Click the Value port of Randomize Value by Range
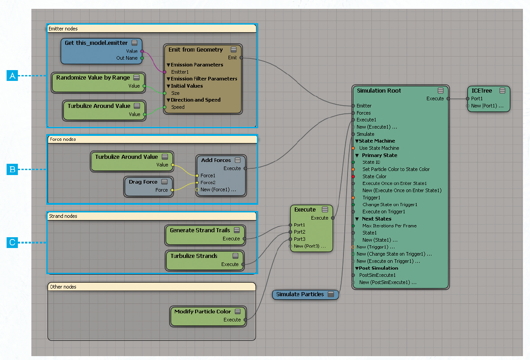Image resolution: width=530 pixels, height=360 pixels. click(144, 86)
